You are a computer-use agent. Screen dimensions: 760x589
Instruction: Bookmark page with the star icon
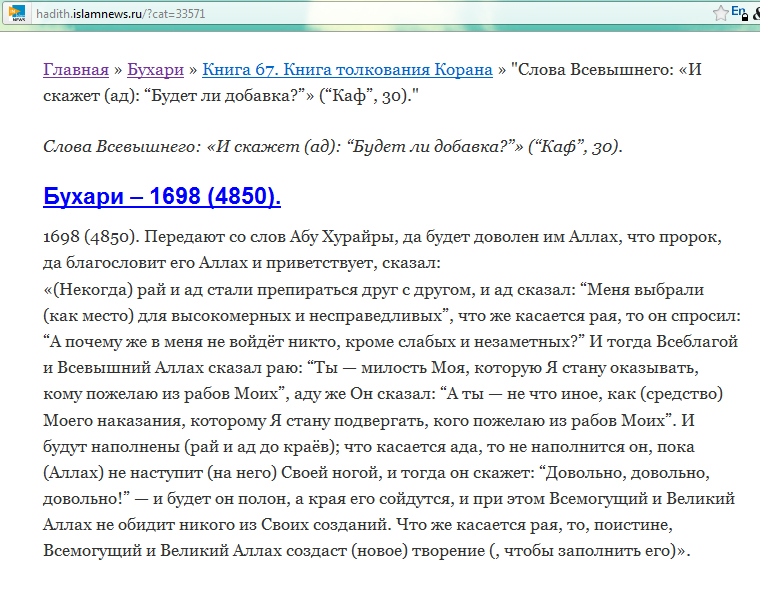[x=721, y=13]
